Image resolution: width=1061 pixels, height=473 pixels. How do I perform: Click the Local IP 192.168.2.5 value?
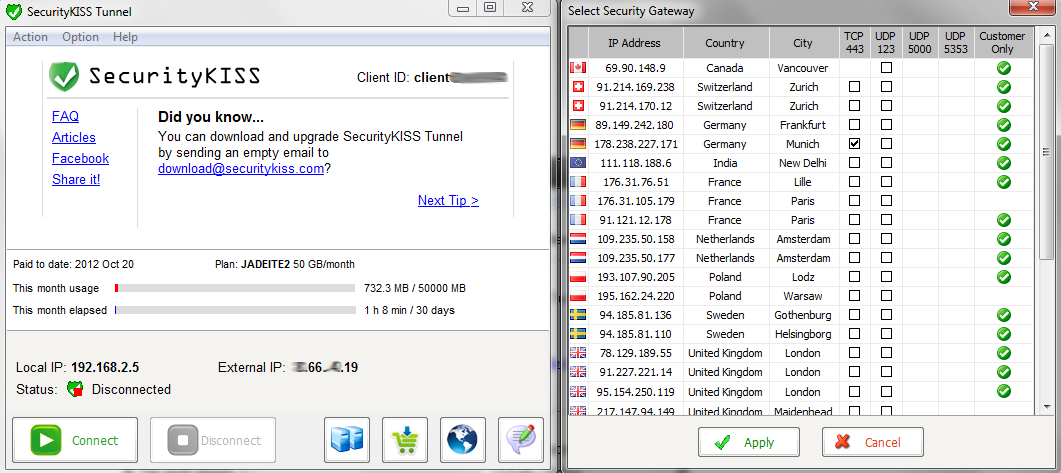click(105, 368)
